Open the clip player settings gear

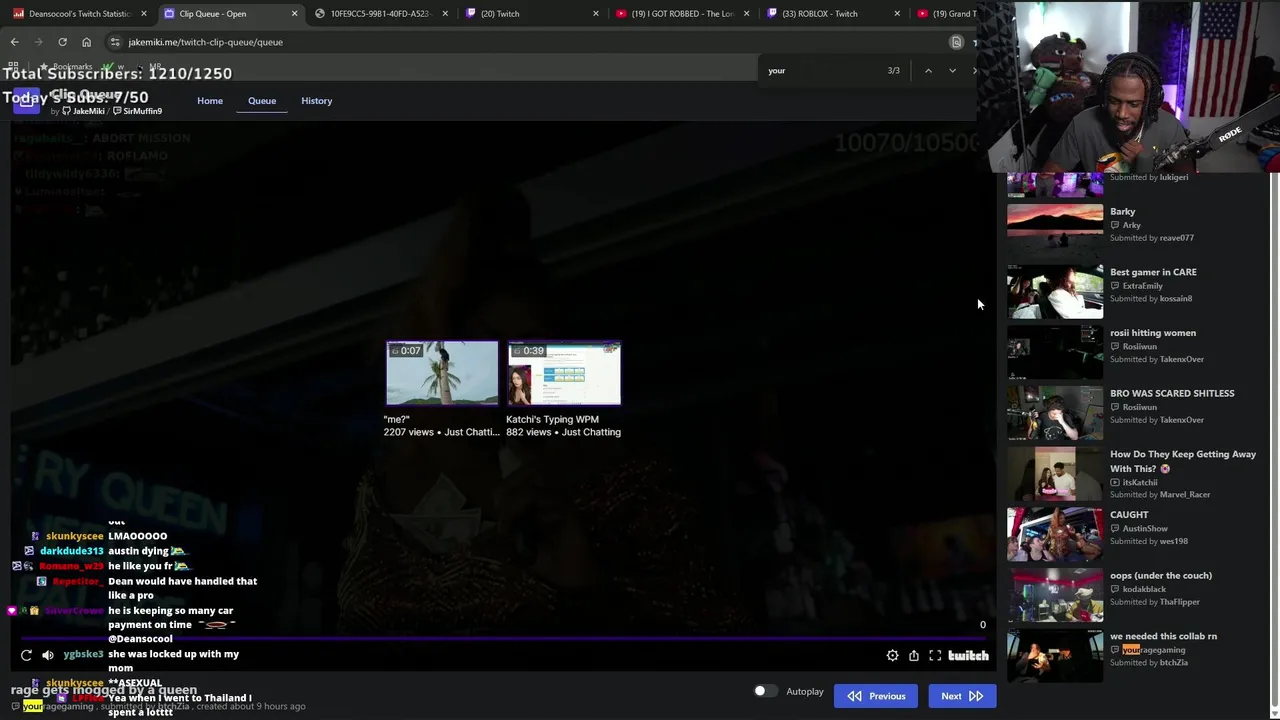click(892, 655)
